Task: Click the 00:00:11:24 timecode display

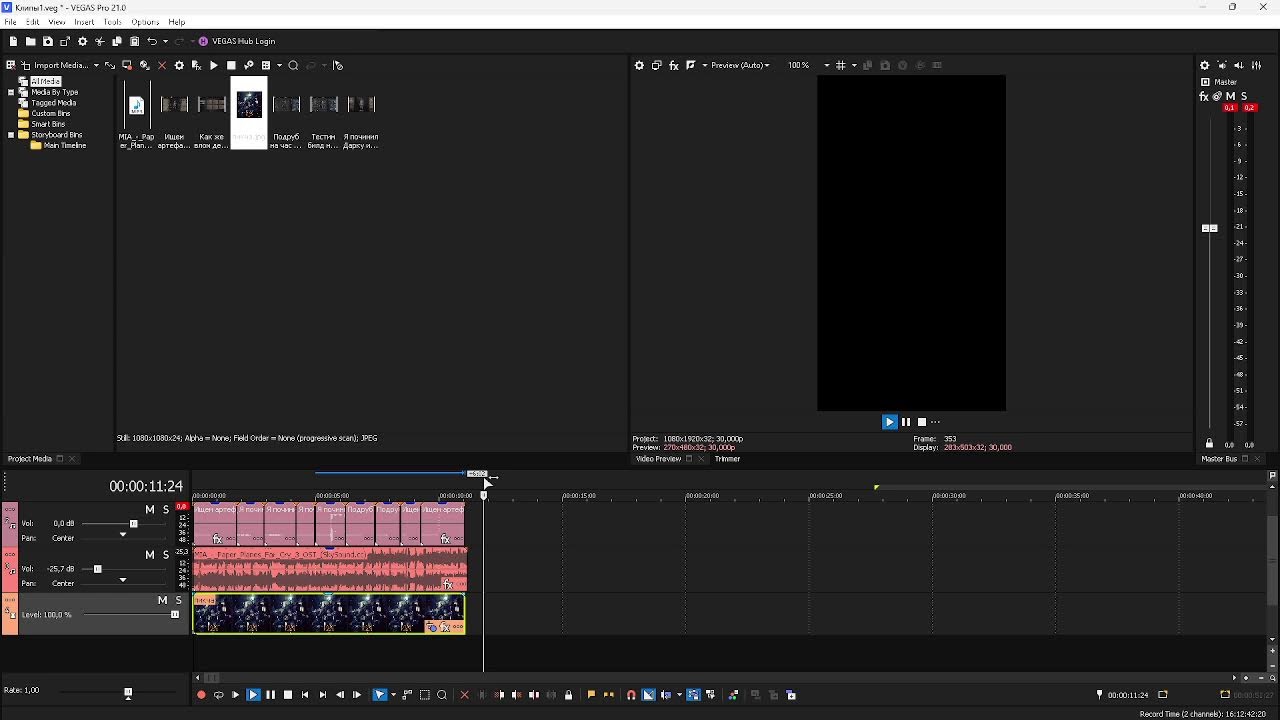Action: (x=146, y=486)
